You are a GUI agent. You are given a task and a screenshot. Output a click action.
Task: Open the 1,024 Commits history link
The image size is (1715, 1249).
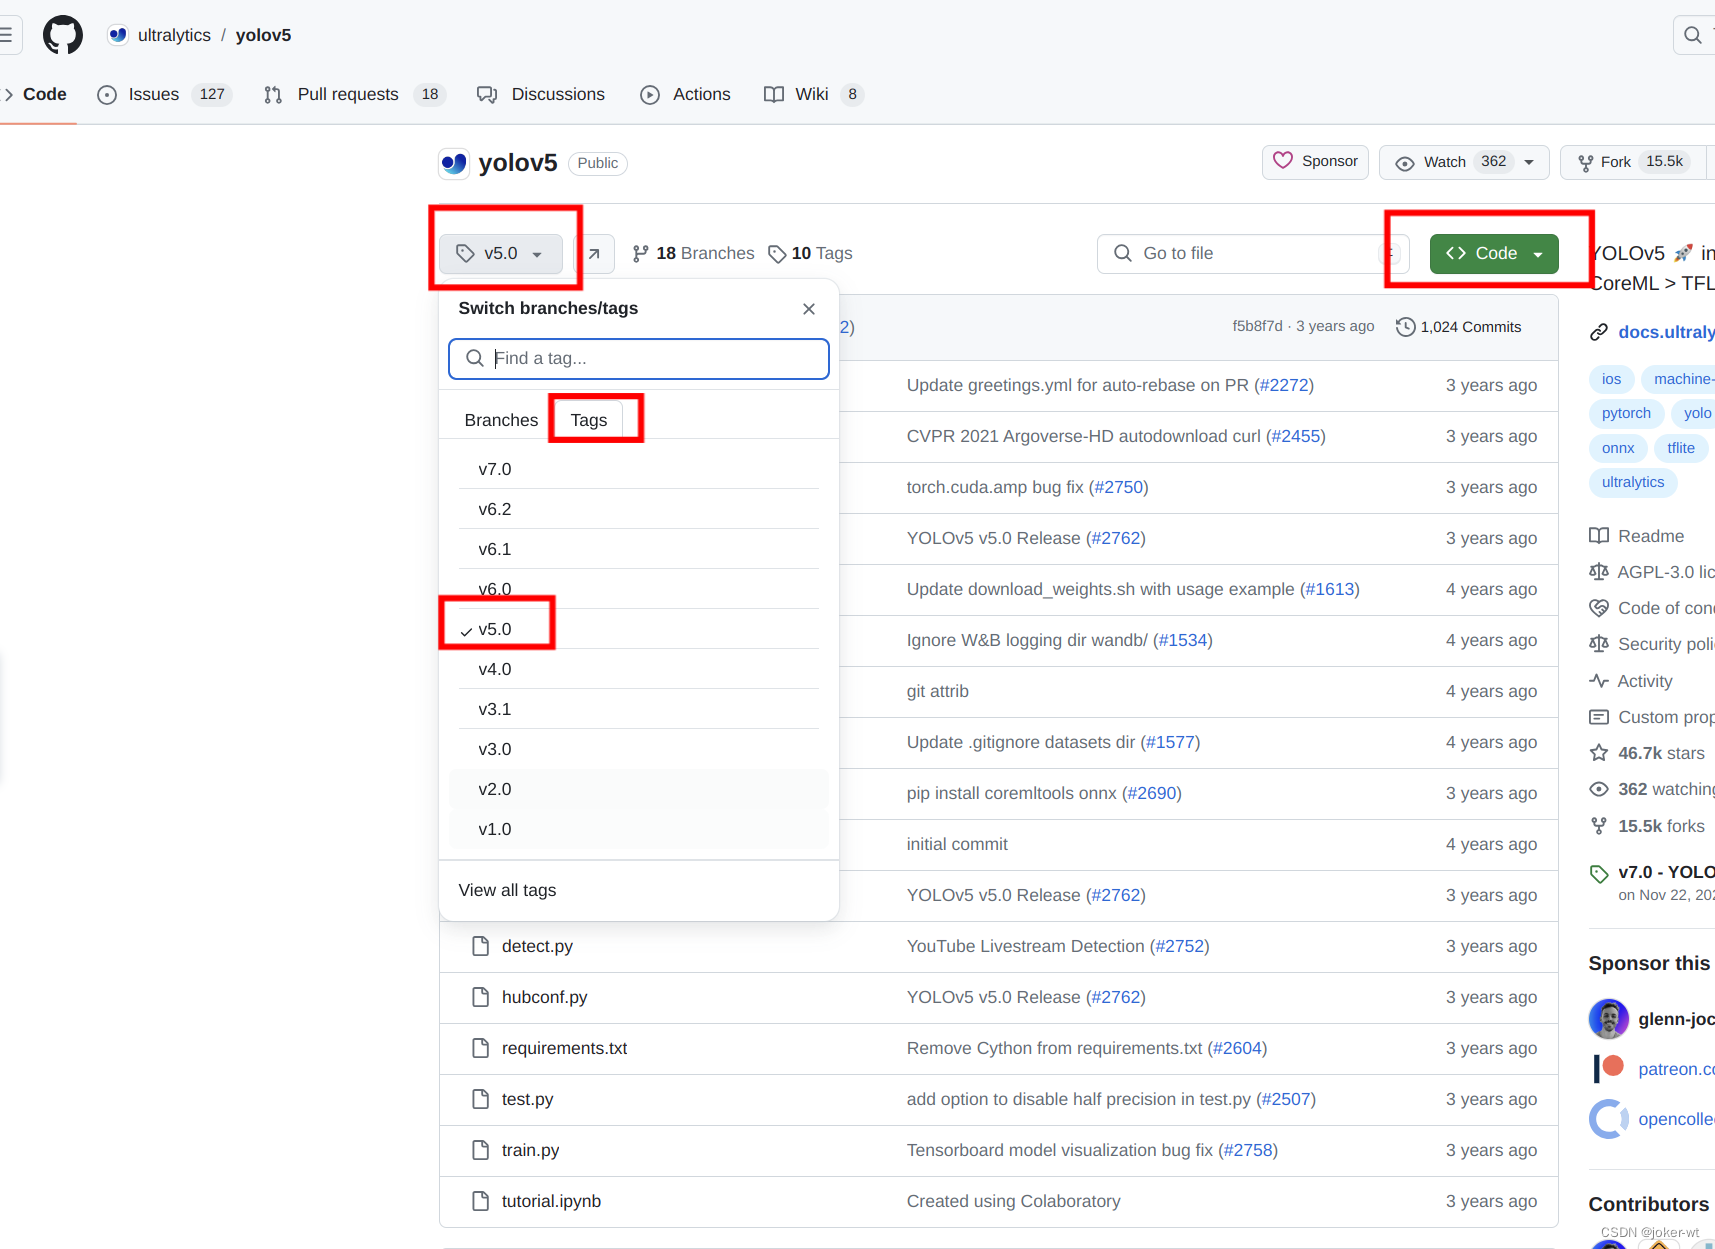pyautogui.click(x=1459, y=327)
